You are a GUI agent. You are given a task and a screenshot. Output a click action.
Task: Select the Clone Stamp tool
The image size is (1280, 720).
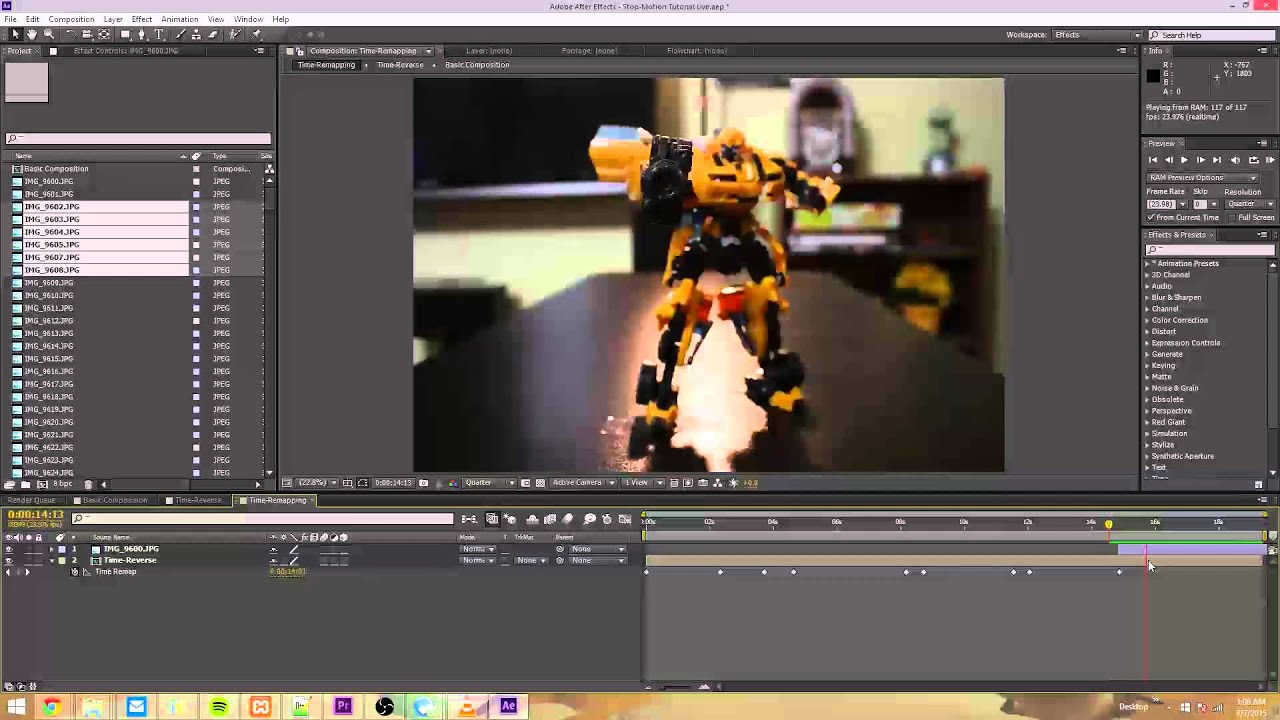[x=195, y=34]
